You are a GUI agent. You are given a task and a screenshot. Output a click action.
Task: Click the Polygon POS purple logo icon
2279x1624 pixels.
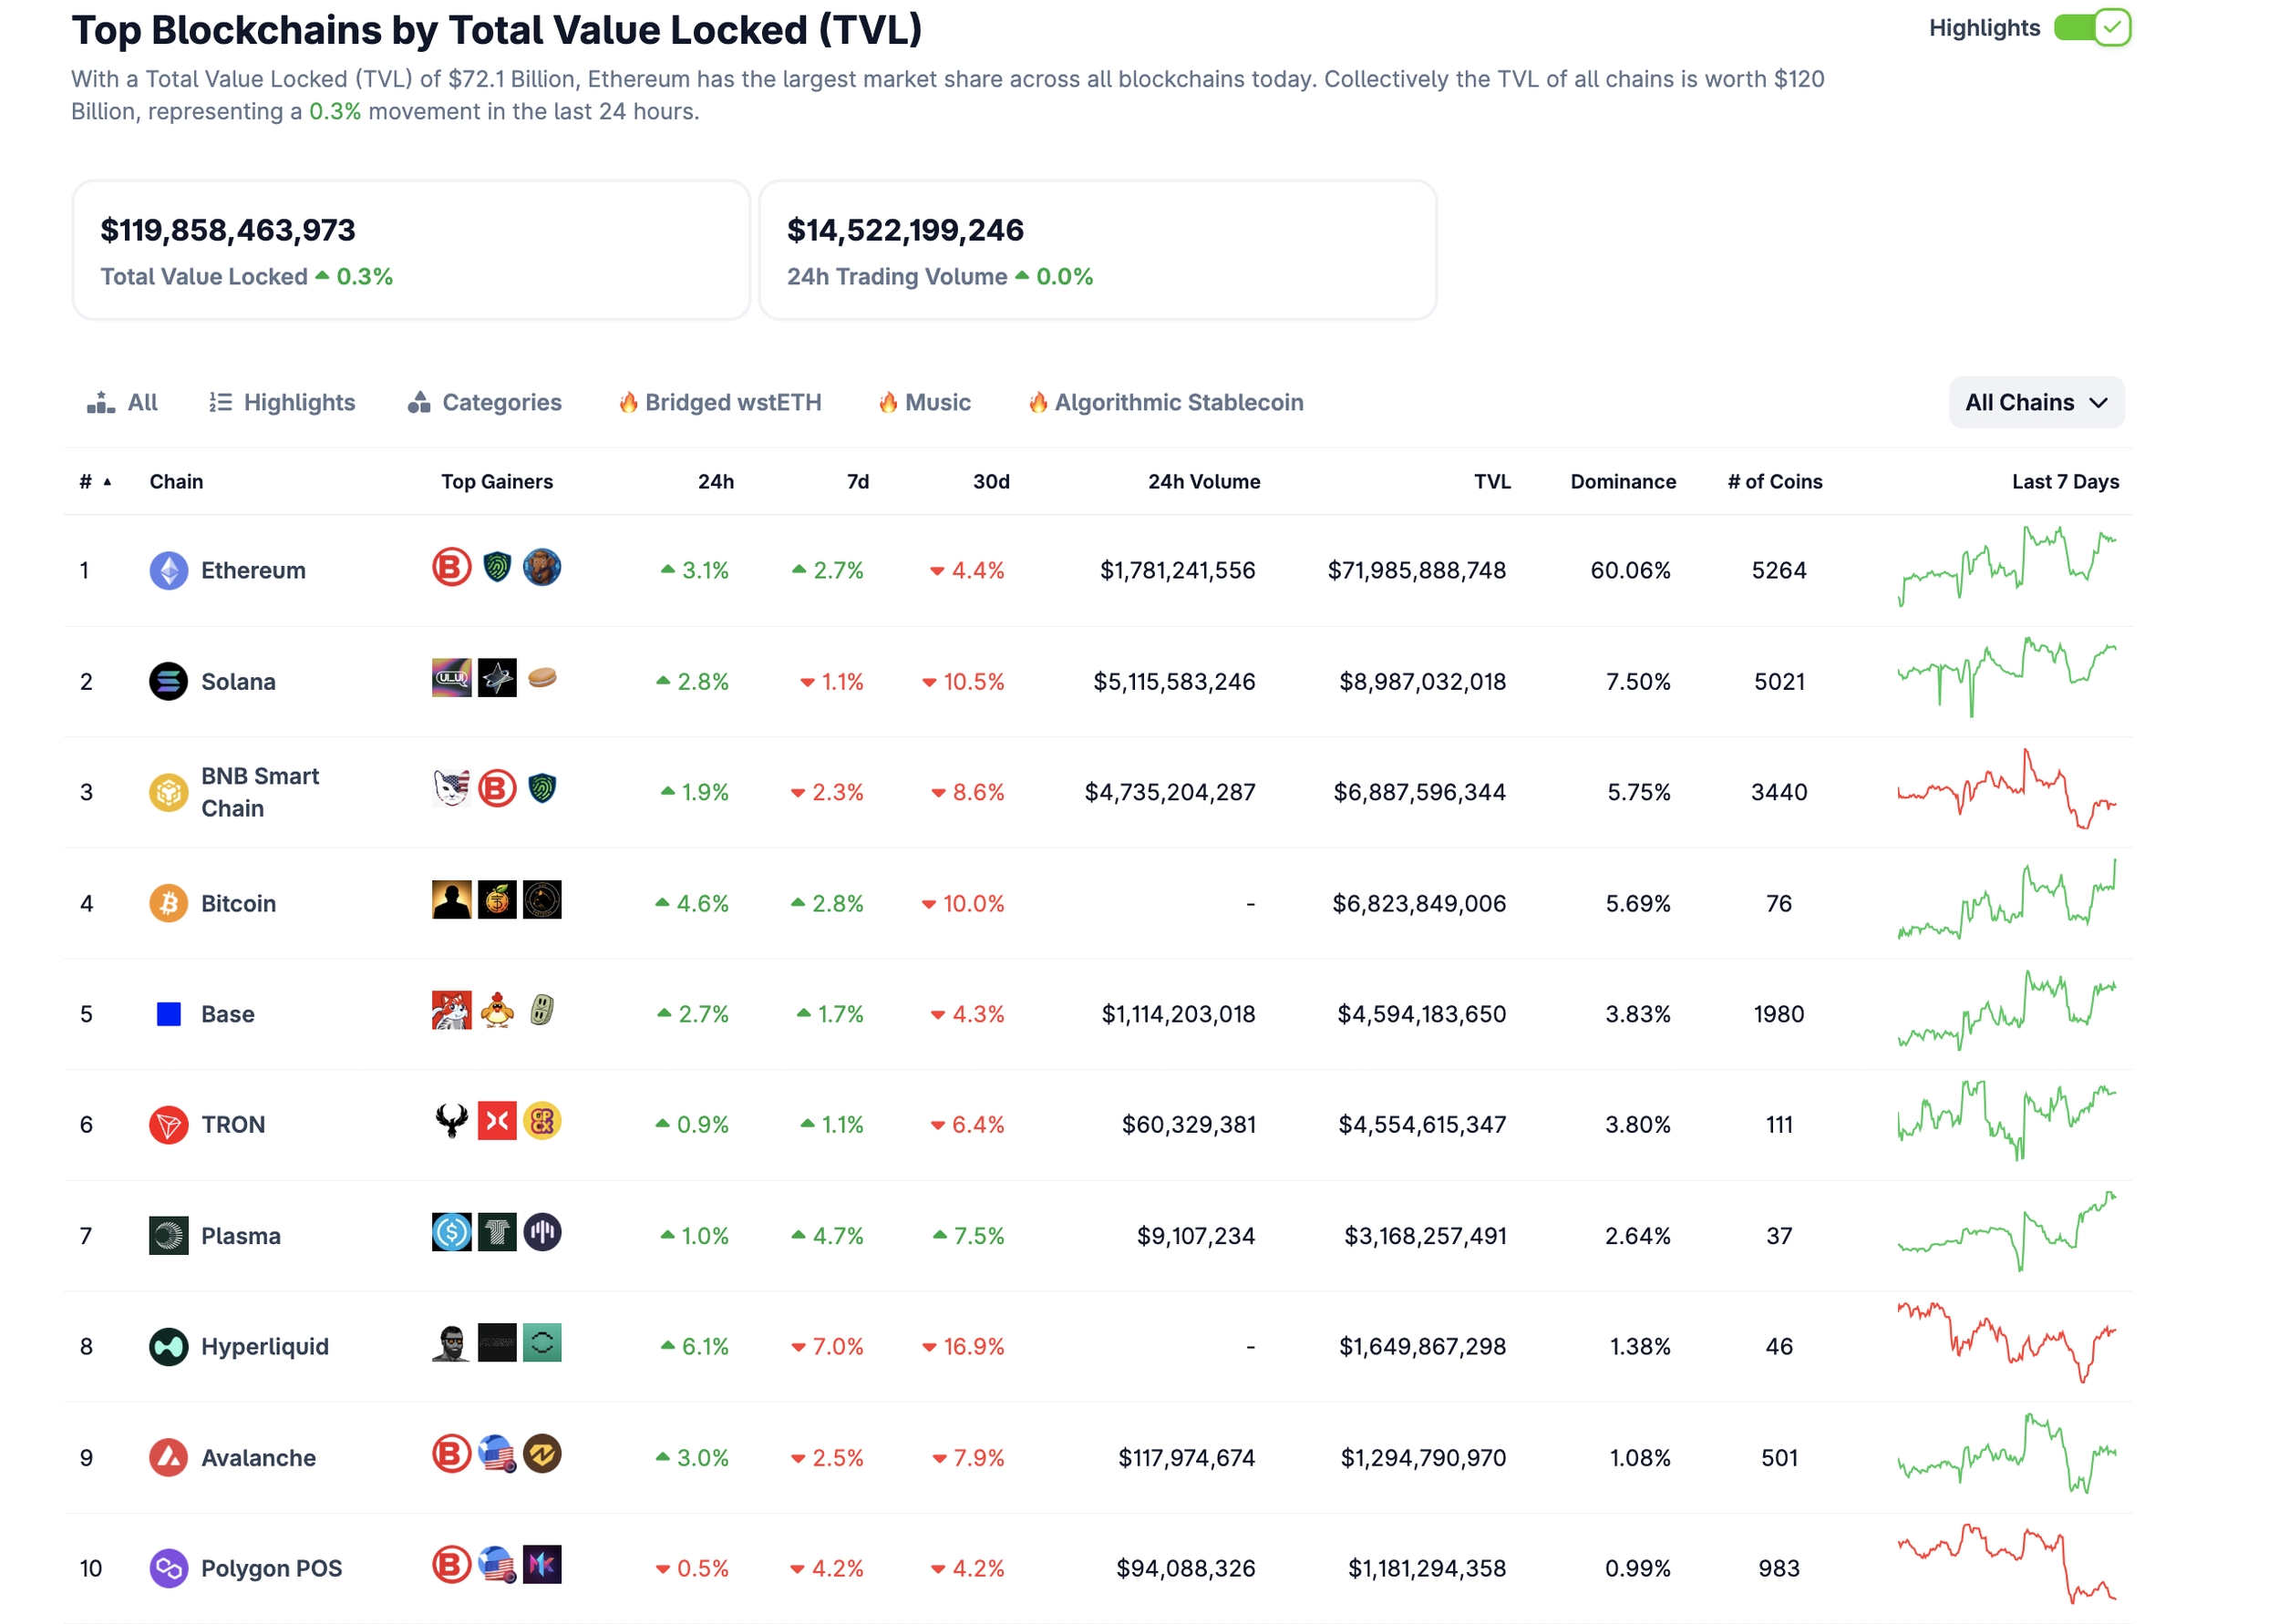168,1569
